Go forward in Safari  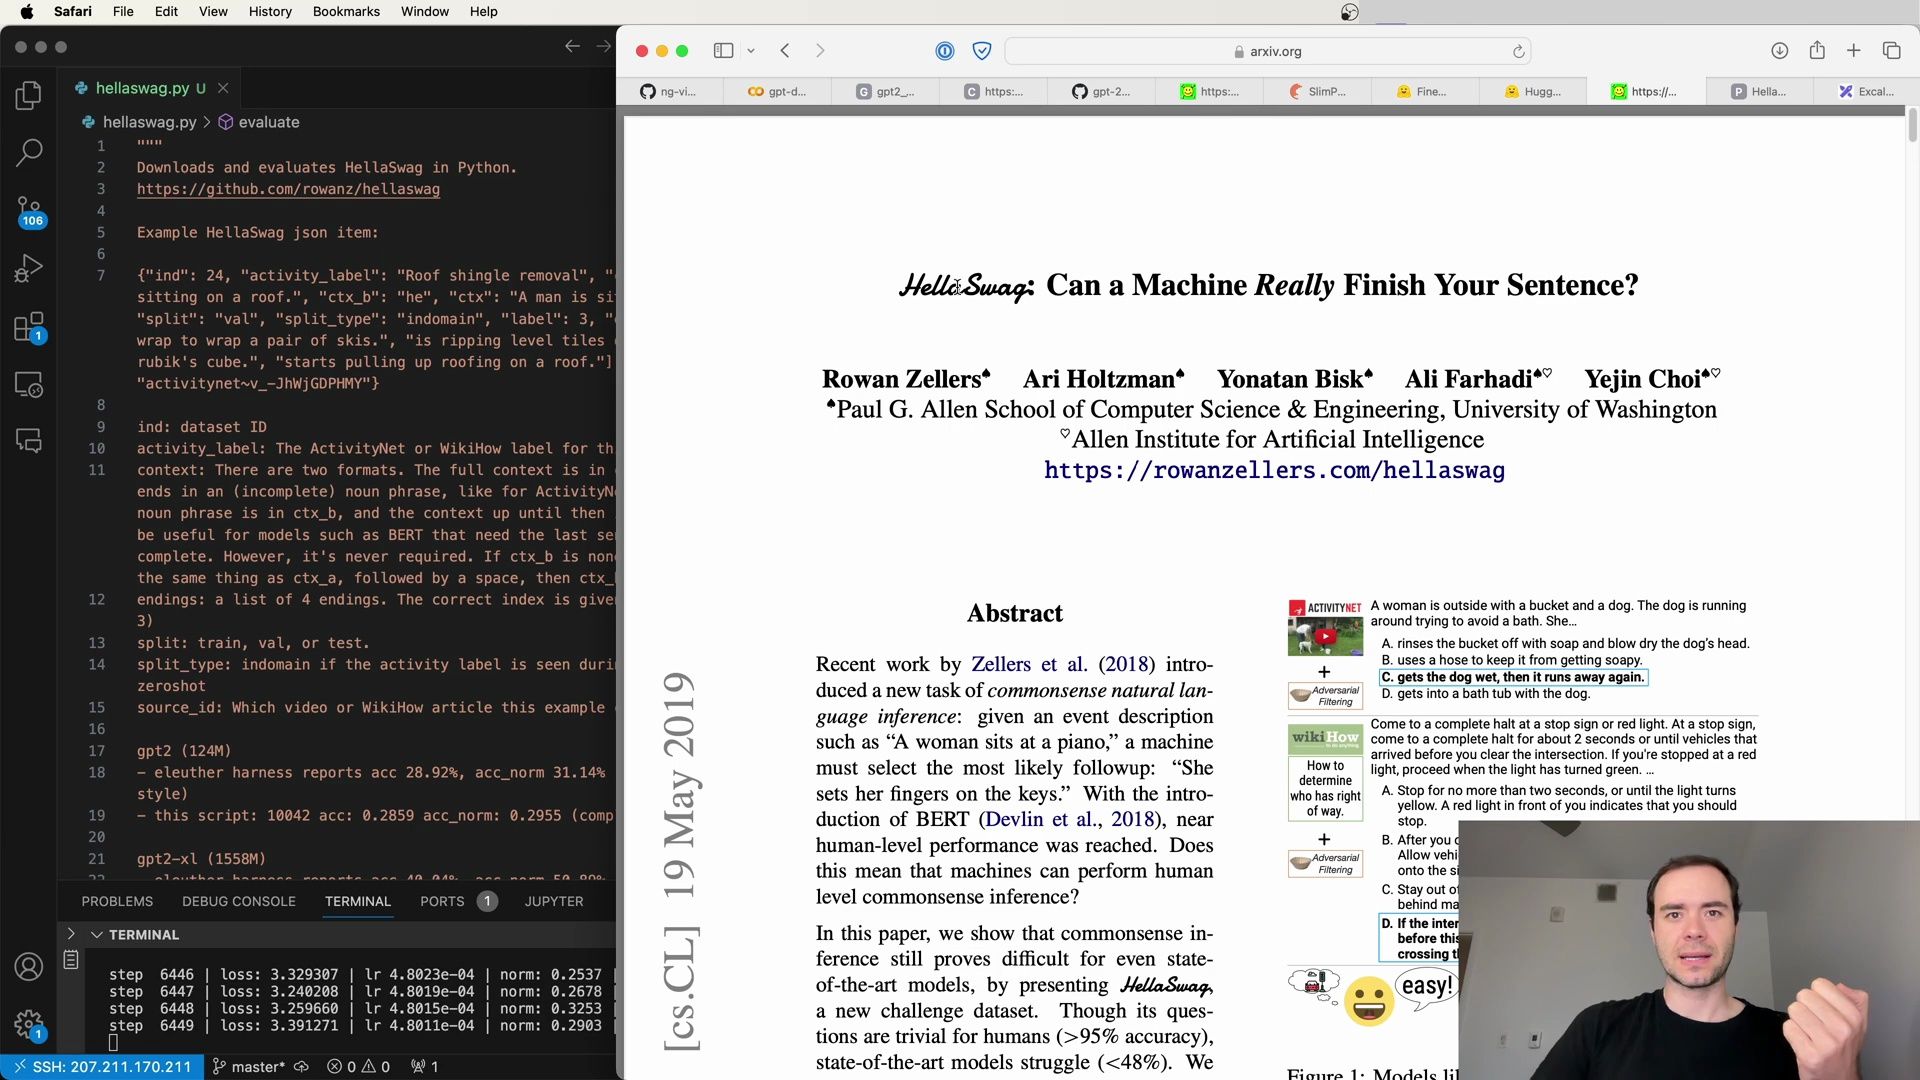tap(820, 51)
